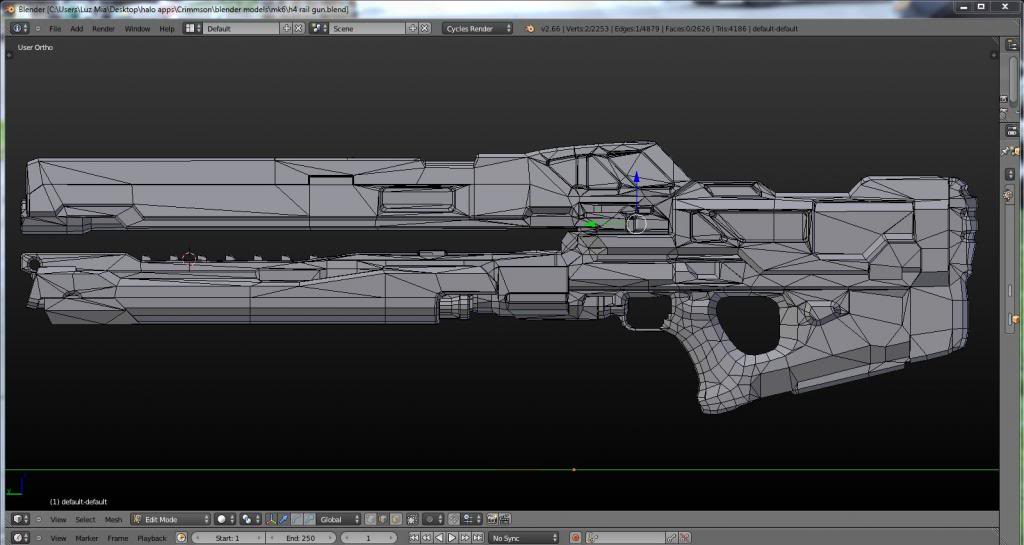Toggle use preview range clock icon
1024x545 pixels.
point(182,538)
